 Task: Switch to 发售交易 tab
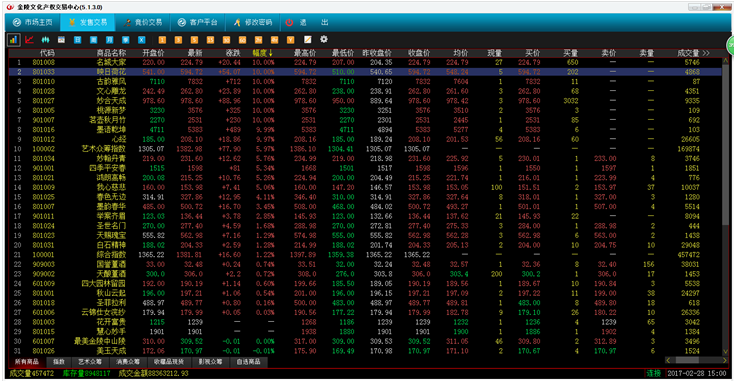coord(88,22)
